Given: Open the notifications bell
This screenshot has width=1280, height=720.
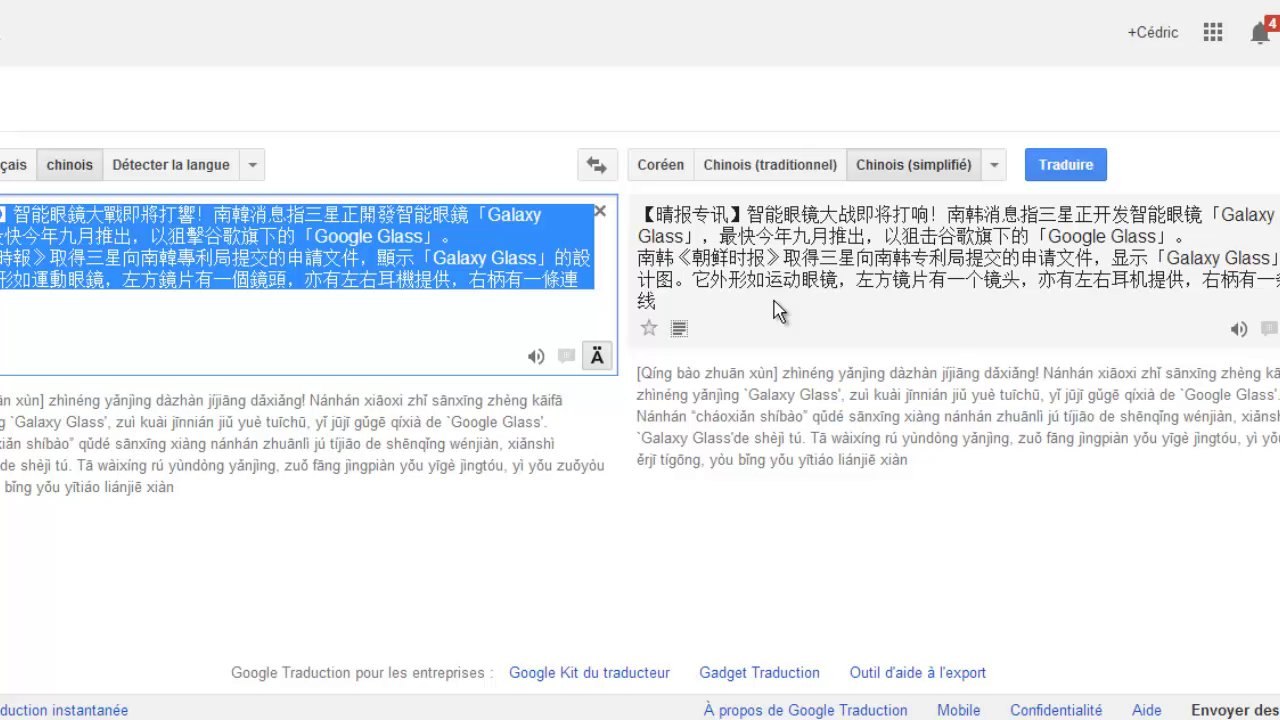Looking at the screenshot, I should (1260, 33).
